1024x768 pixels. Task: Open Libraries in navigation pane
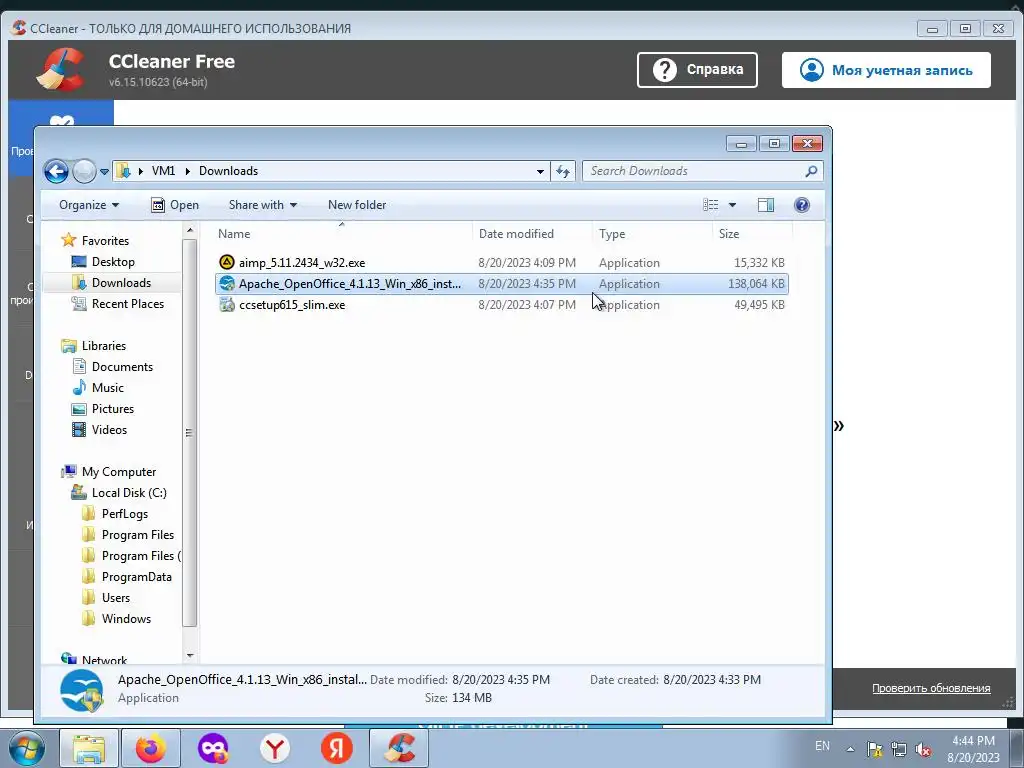[x=103, y=345]
